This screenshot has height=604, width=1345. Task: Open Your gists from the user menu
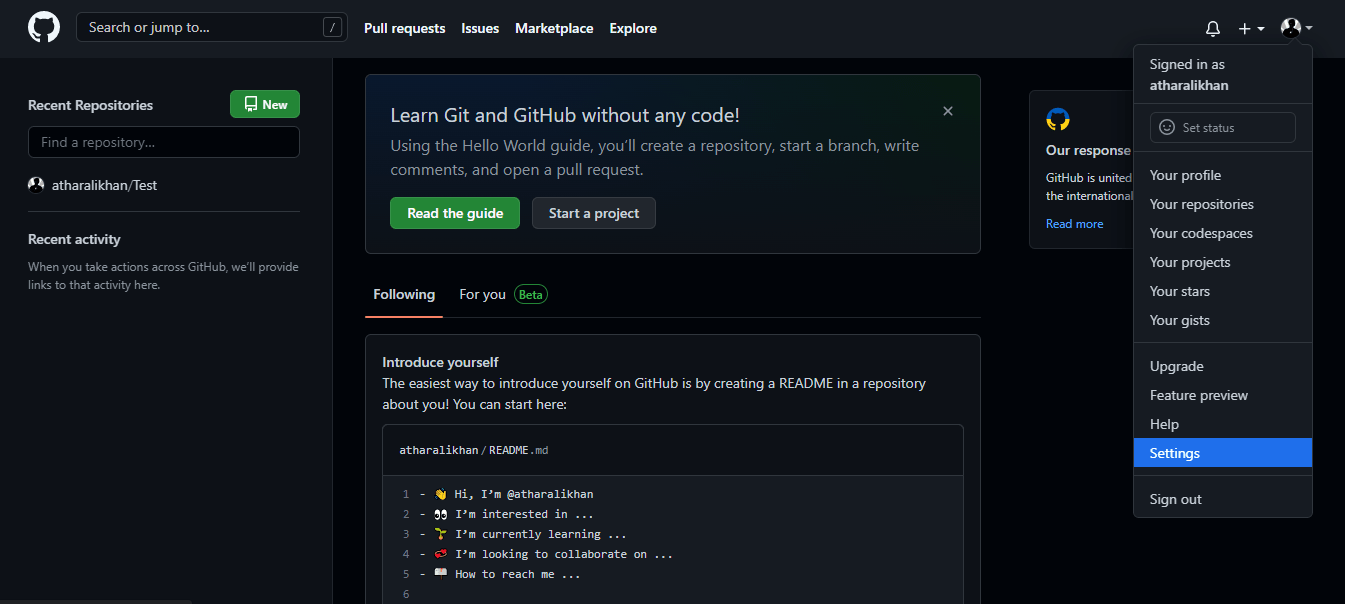coord(1222,320)
